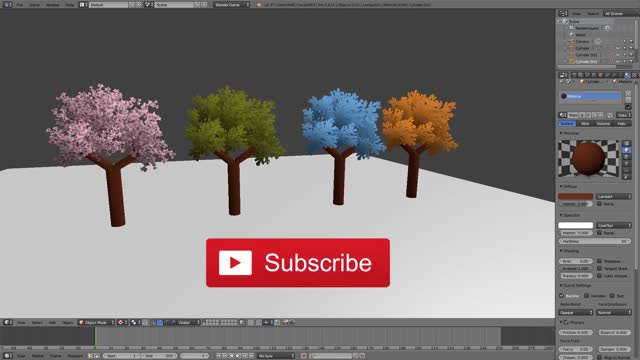Open the Opaque alpha blend dropdown

pos(576,312)
